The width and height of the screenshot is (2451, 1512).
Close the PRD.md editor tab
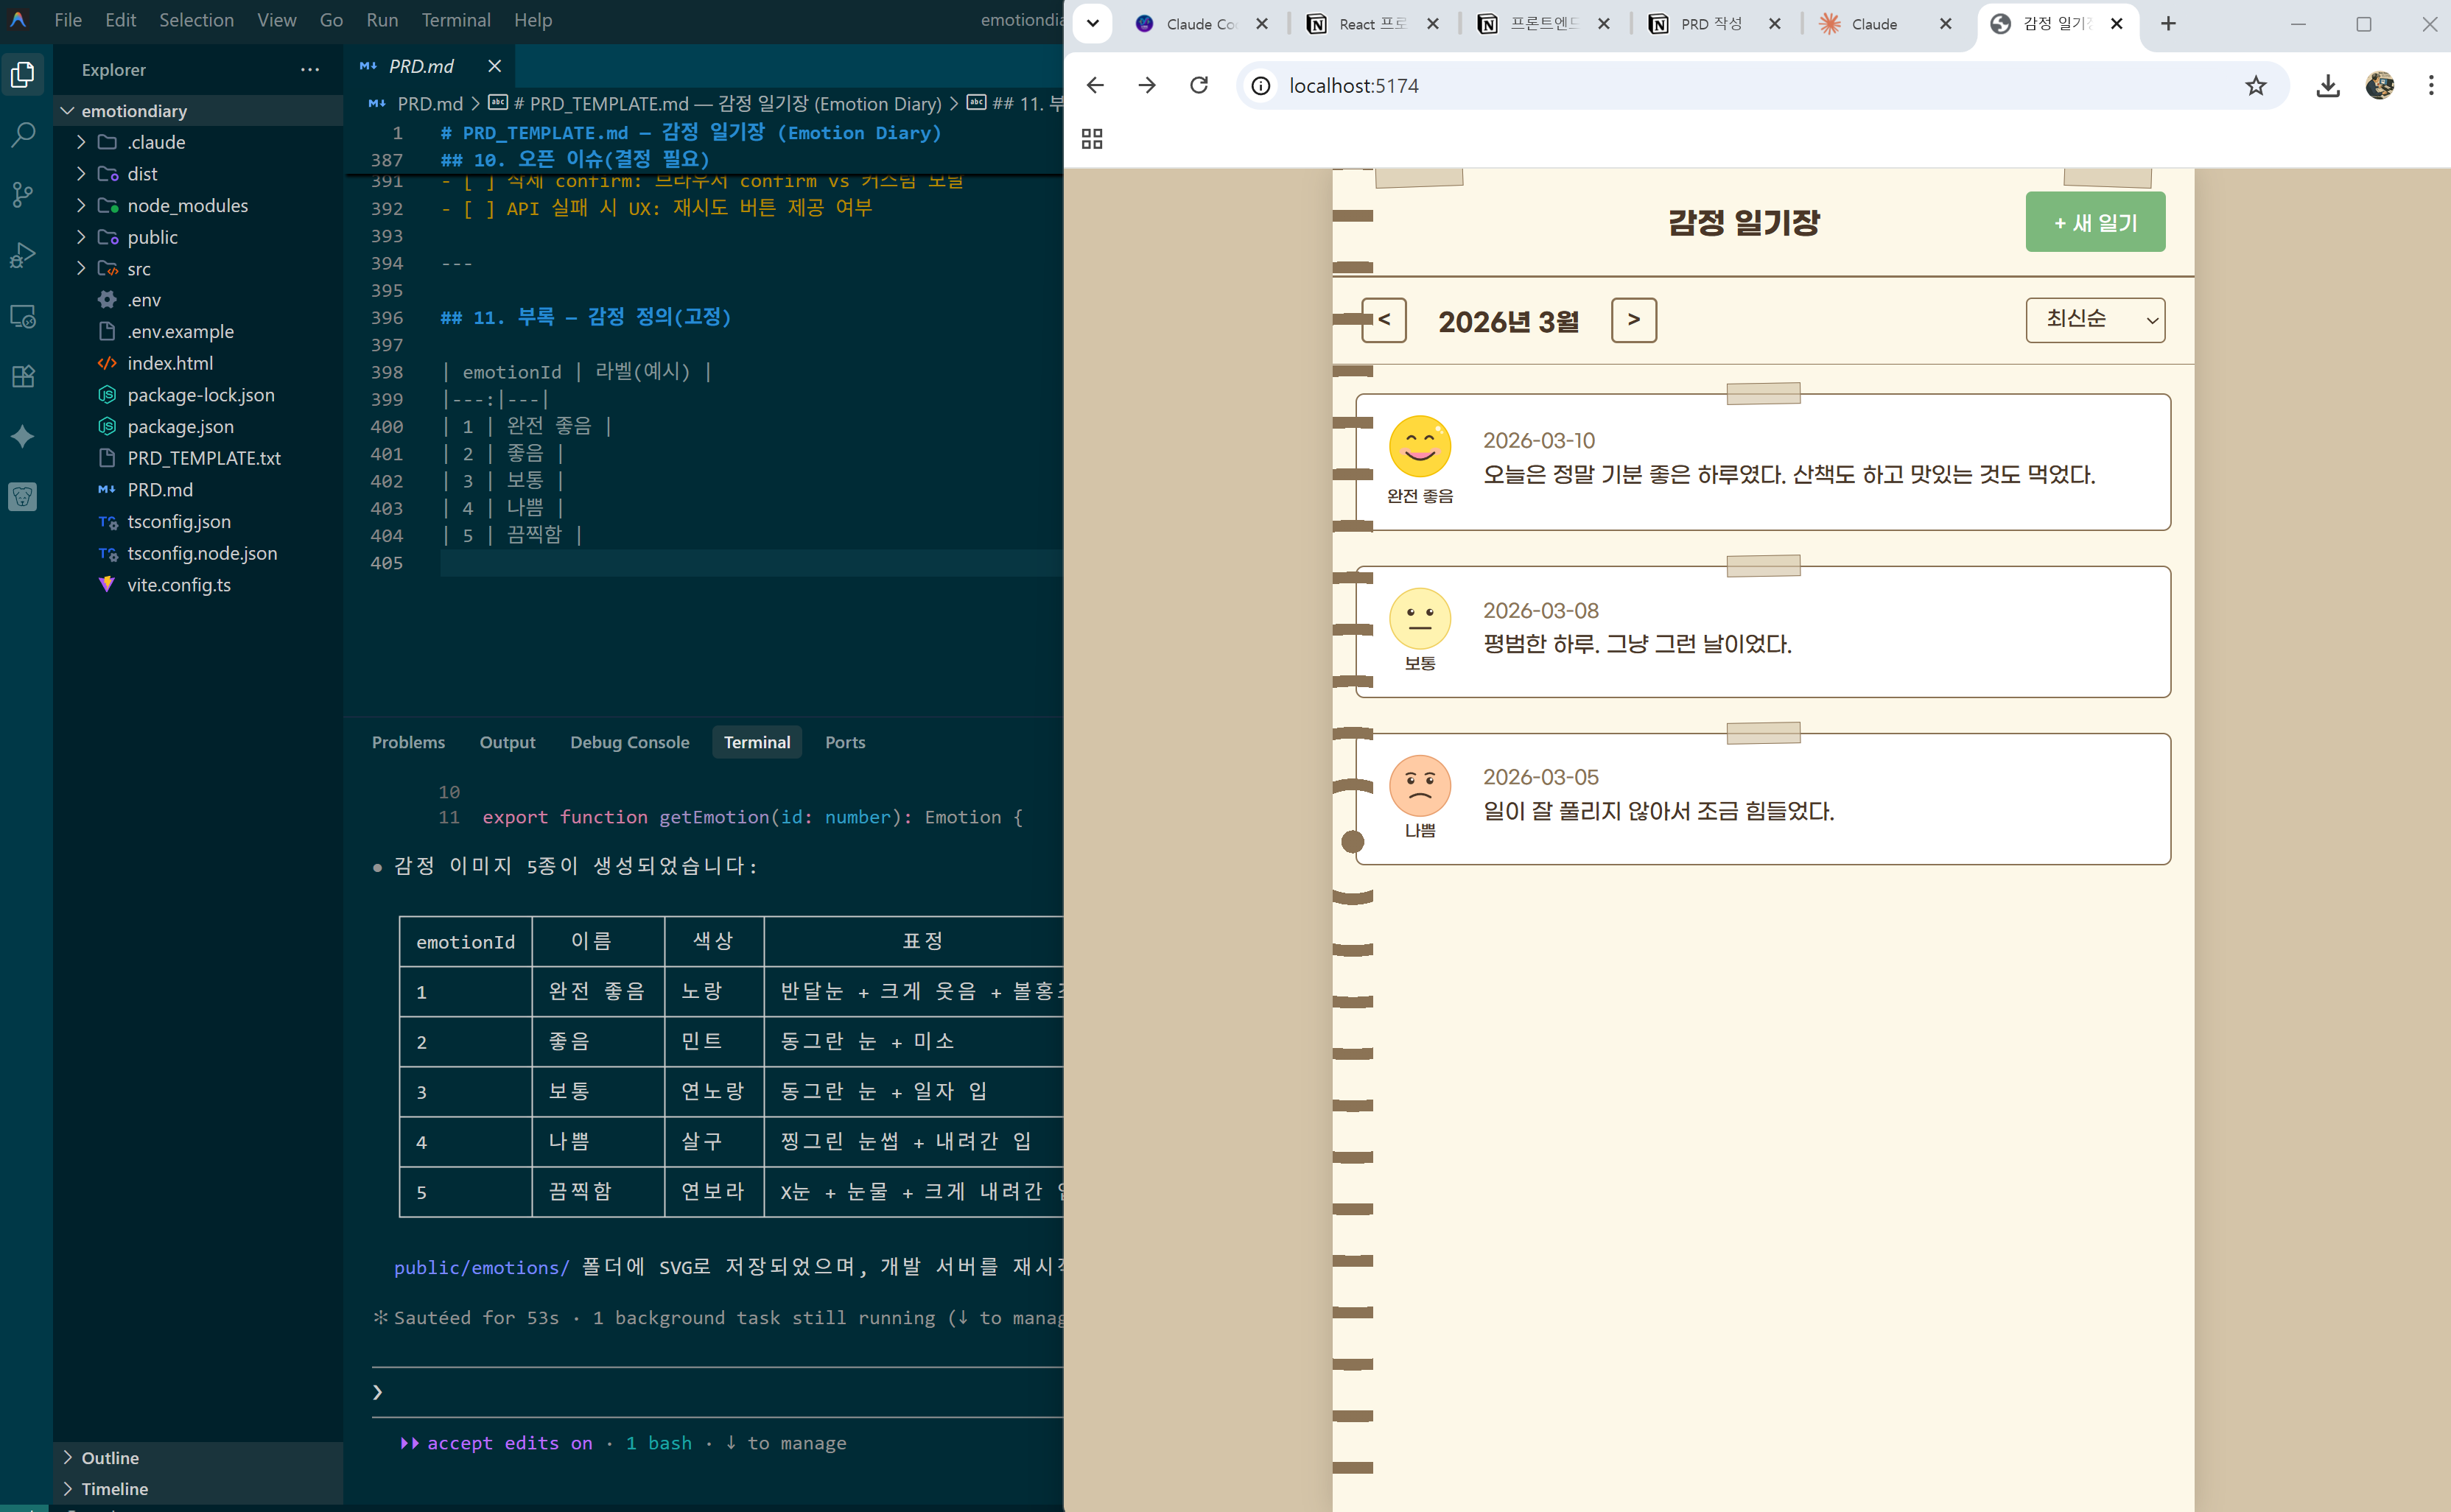[x=494, y=66]
